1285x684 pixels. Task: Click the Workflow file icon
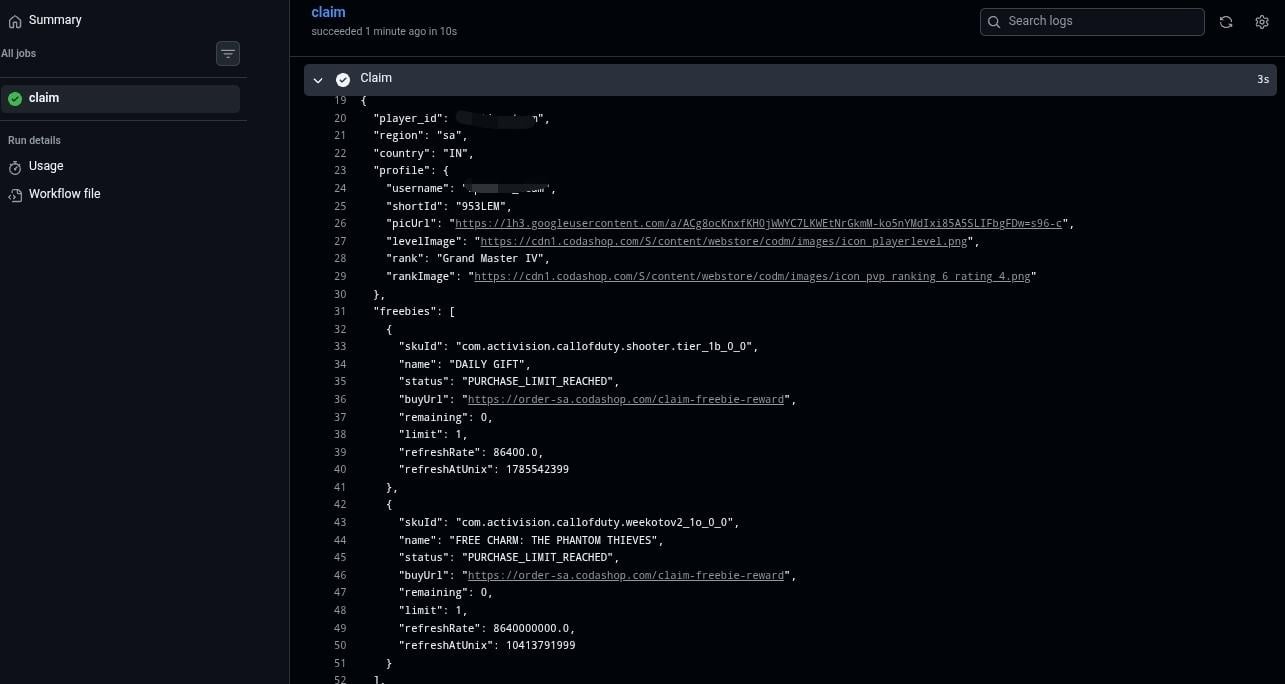click(15, 195)
